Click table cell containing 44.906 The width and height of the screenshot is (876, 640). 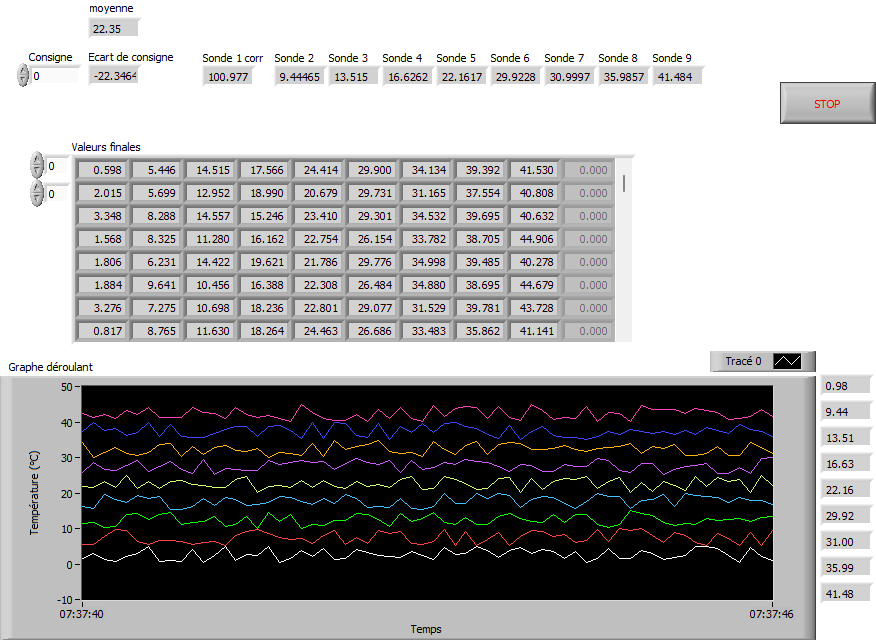pos(535,238)
